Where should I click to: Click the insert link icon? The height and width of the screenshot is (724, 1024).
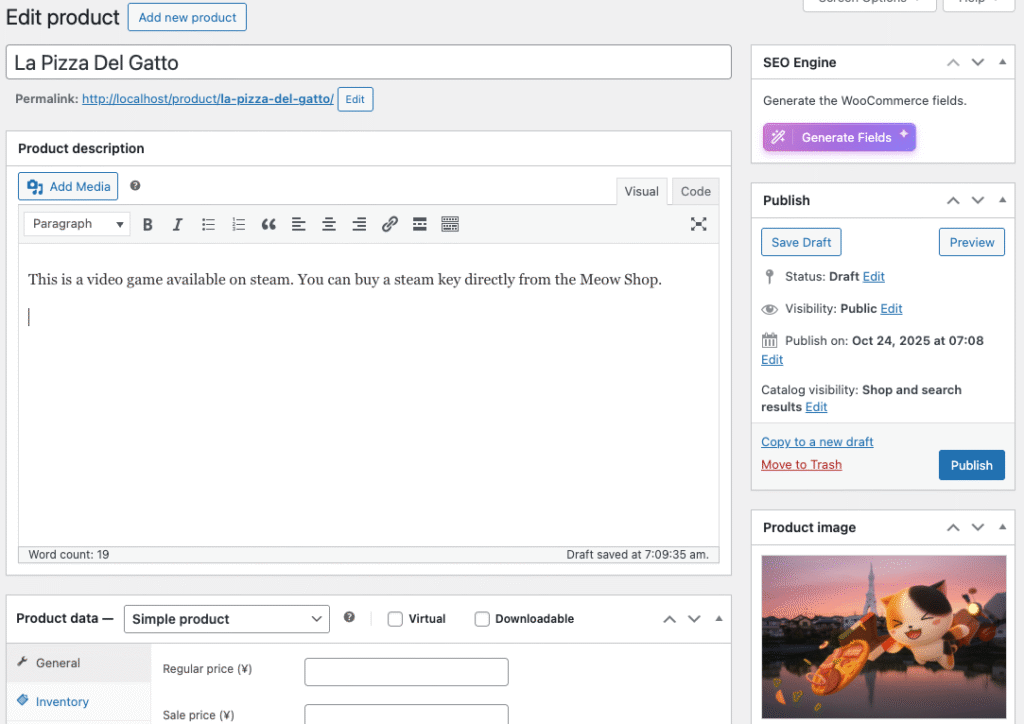390,224
